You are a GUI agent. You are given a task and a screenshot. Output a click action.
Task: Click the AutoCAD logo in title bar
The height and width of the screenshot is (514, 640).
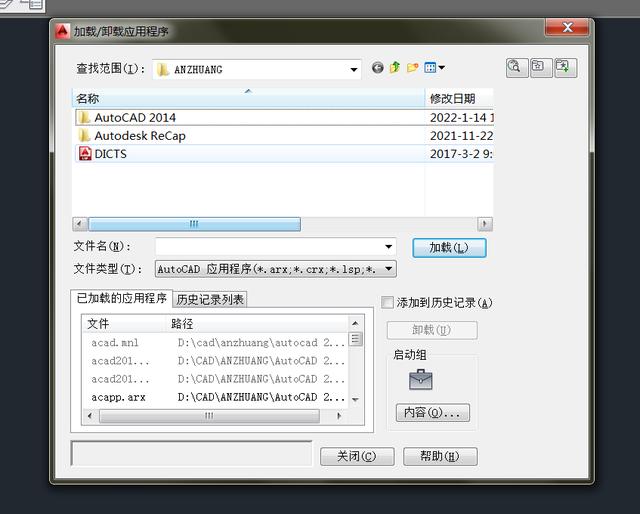click(x=62, y=31)
